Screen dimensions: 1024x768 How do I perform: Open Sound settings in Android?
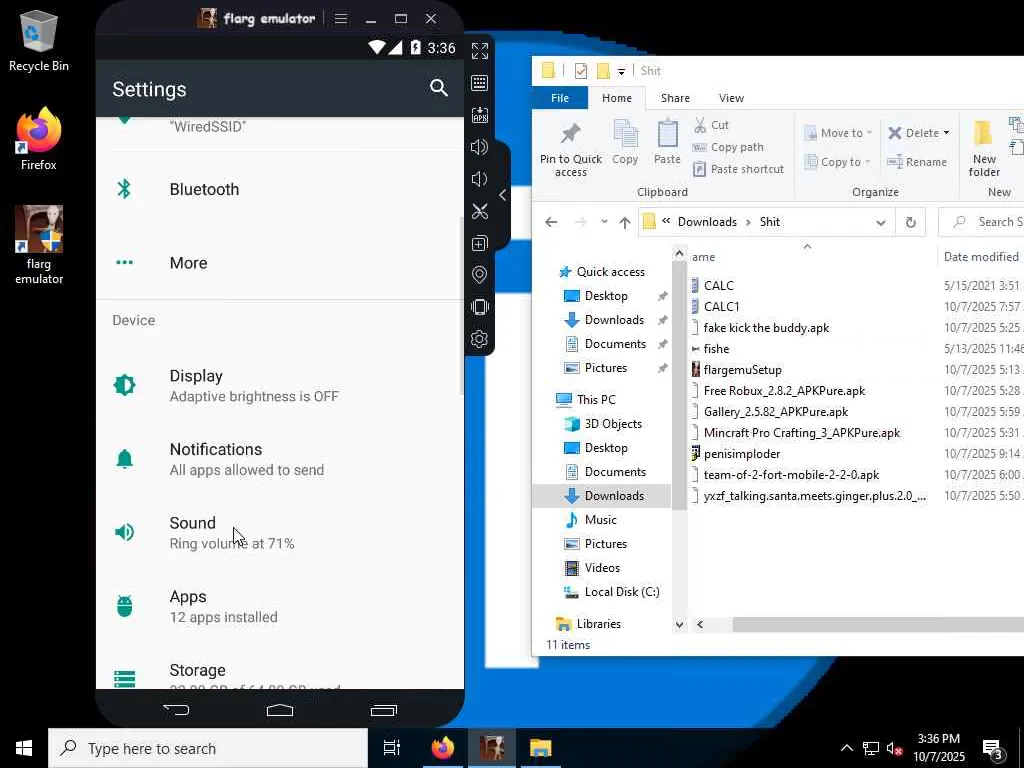(280, 532)
